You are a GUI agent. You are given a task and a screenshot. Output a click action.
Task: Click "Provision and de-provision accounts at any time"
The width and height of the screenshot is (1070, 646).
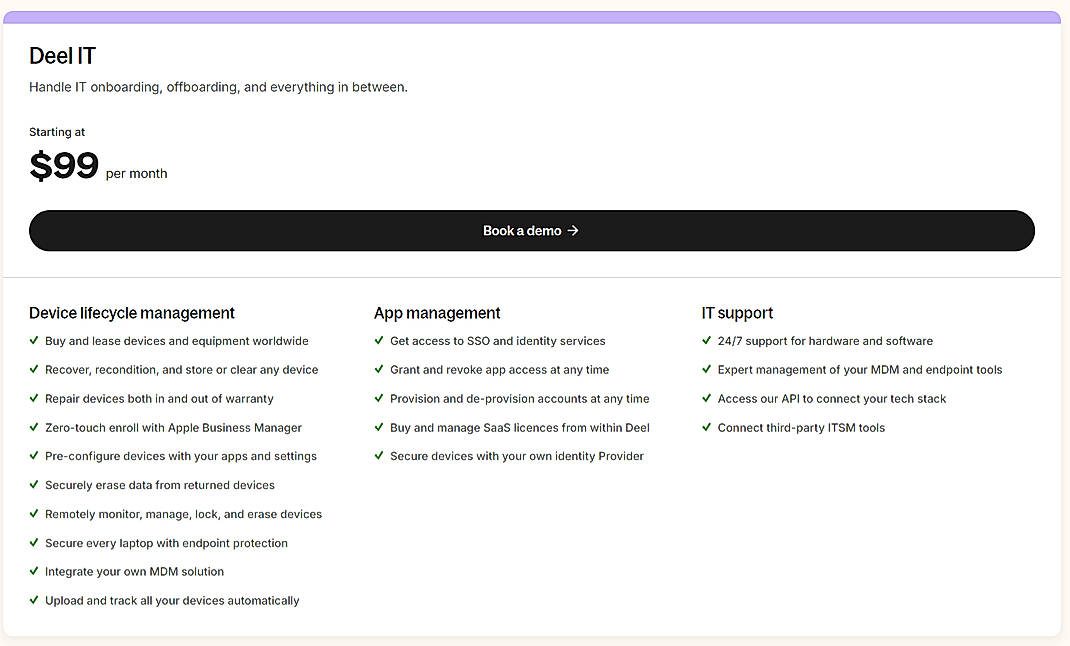[519, 398]
